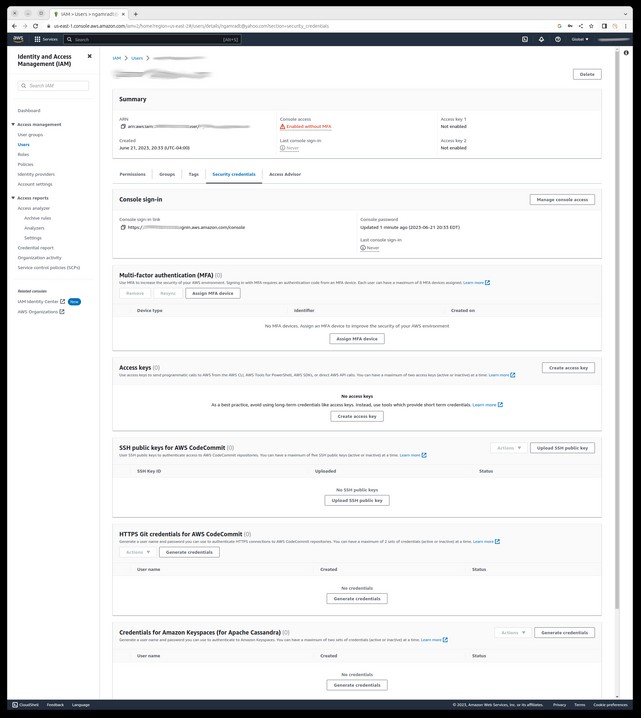Open the password key icon in address bar
The image size is (641, 718).
[x=570, y=26]
